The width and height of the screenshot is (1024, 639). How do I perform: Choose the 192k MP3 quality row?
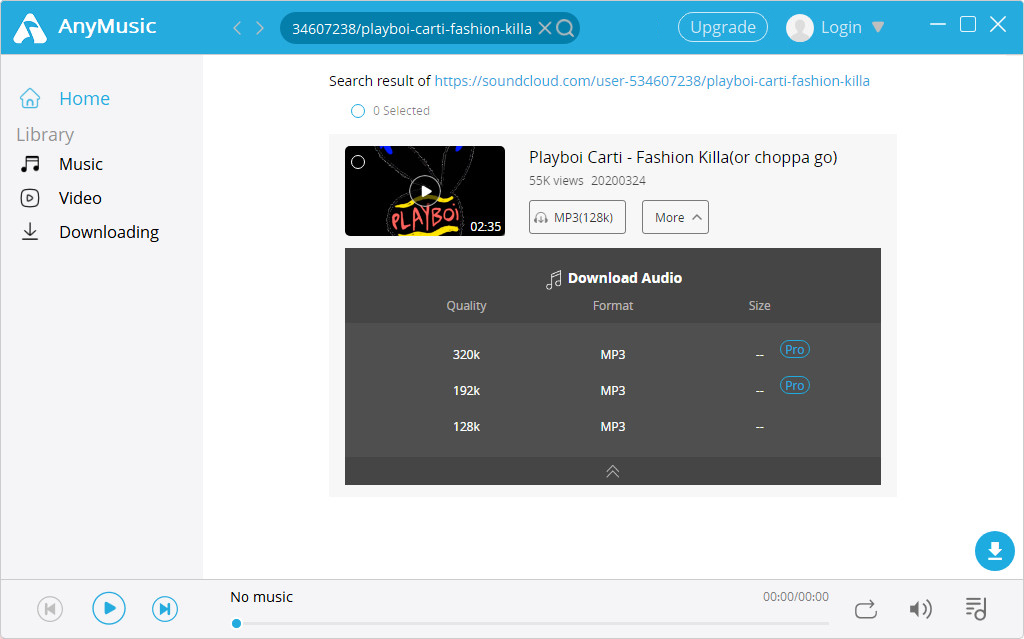coord(613,390)
